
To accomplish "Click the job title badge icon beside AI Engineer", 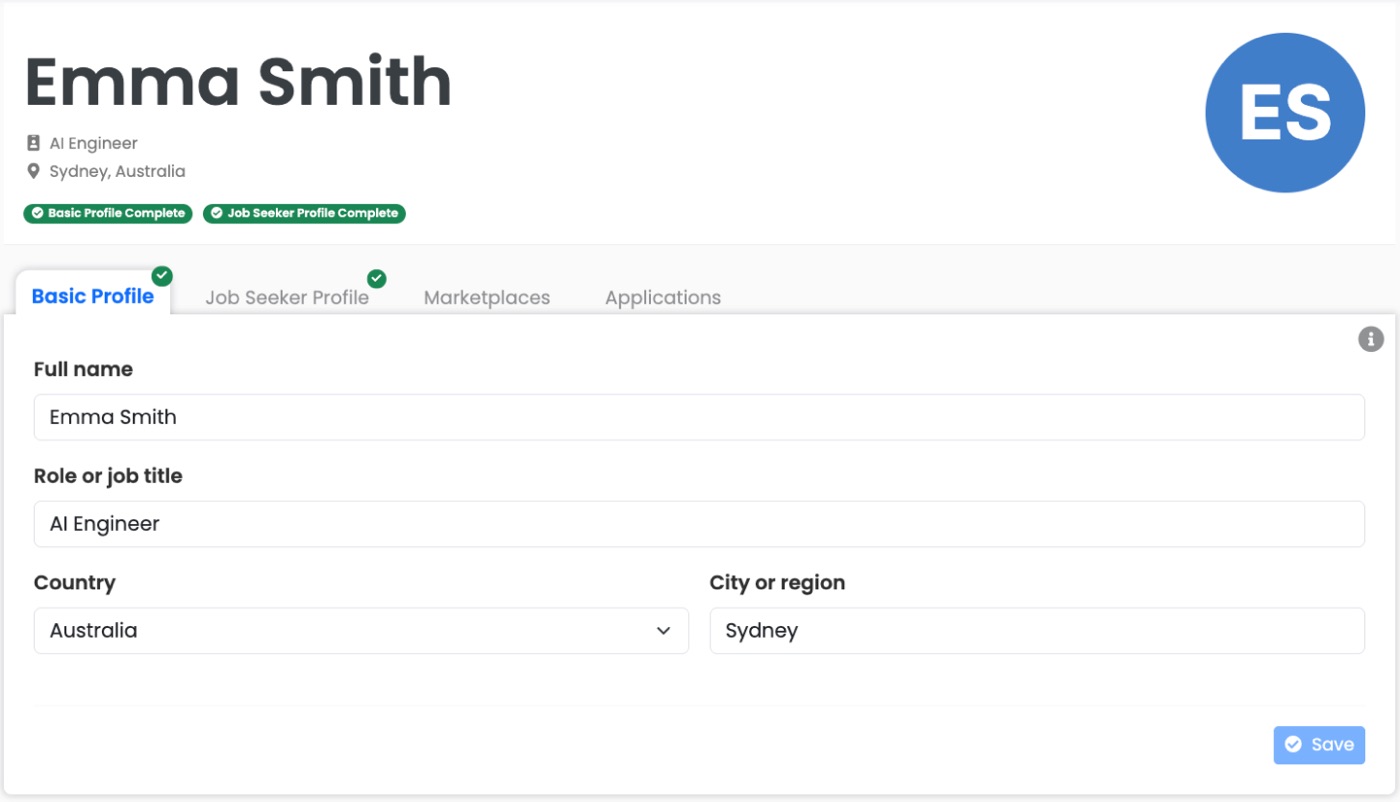I will pyautogui.click(x=33, y=143).
